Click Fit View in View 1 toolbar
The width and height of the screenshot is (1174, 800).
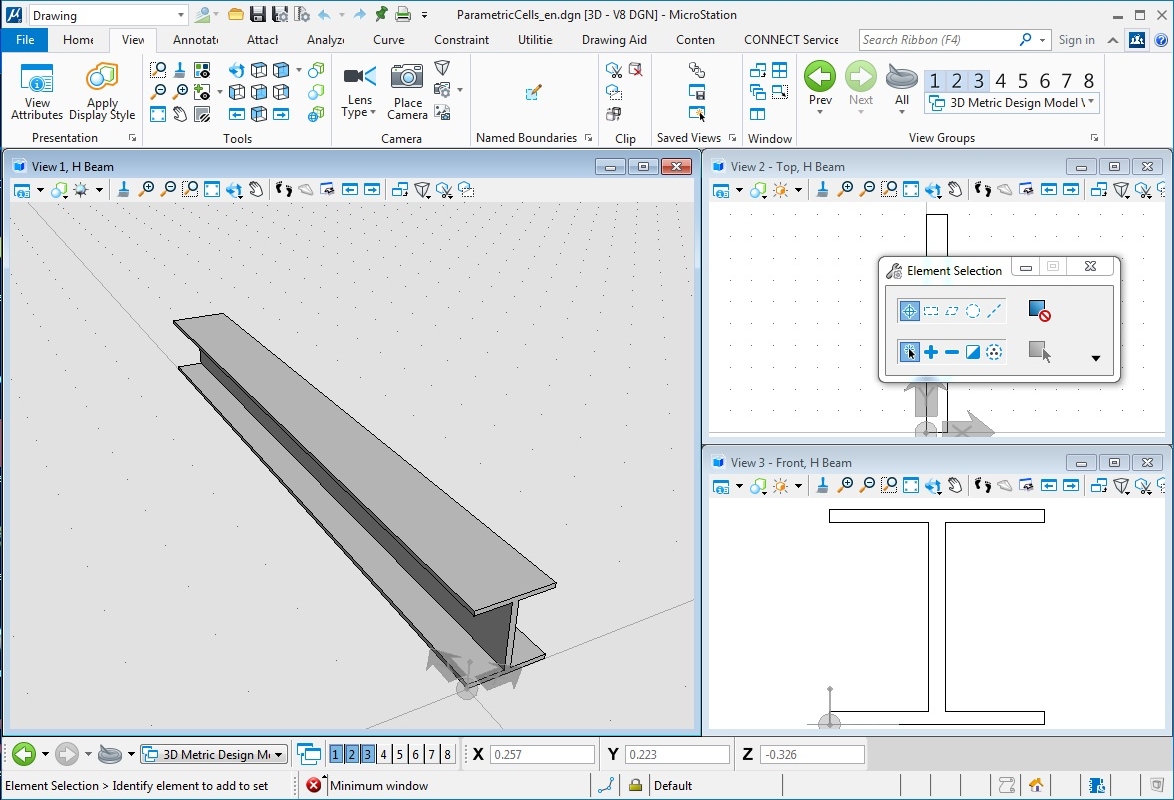point(212,190)
